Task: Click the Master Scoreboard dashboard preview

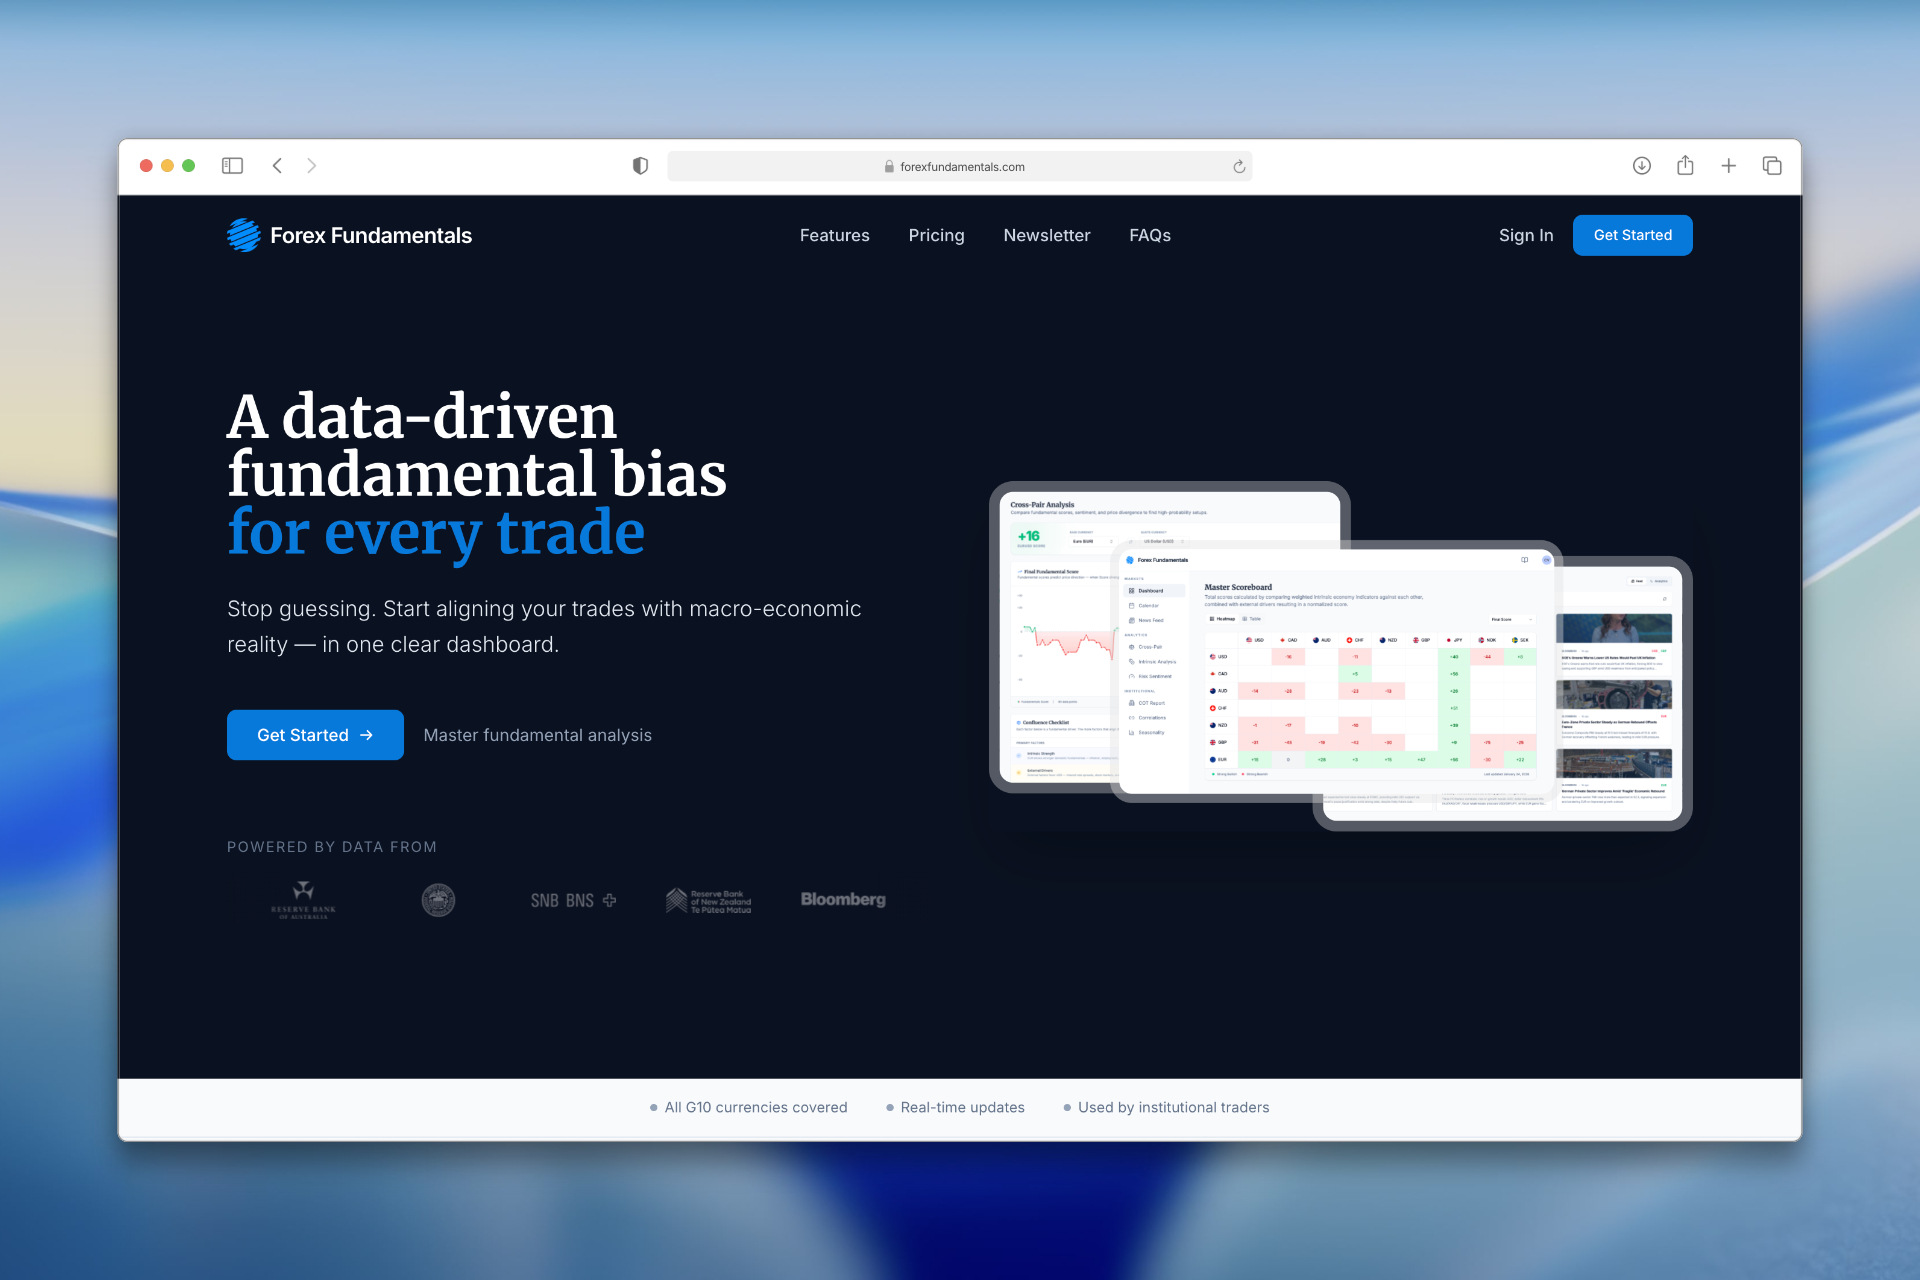Action: pos(1336,670)
